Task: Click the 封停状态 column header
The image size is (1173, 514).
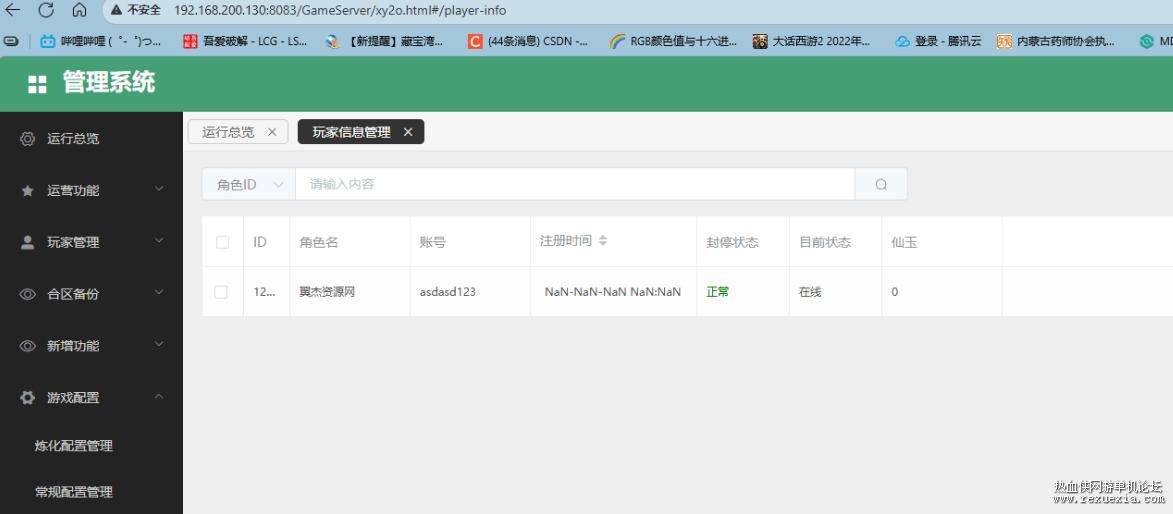Action: click(732, 242)
